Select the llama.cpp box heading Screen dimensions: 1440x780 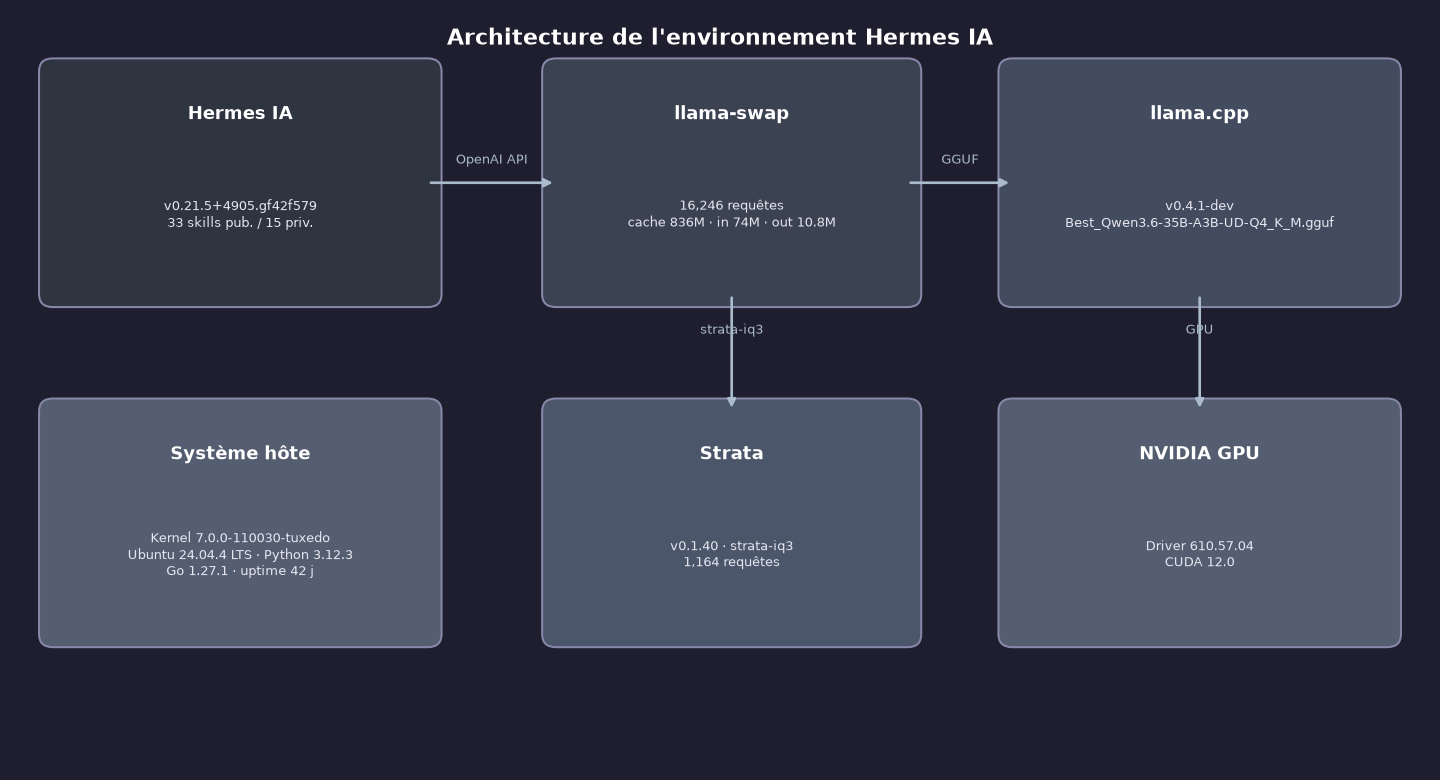click(x=1199, y=114)
